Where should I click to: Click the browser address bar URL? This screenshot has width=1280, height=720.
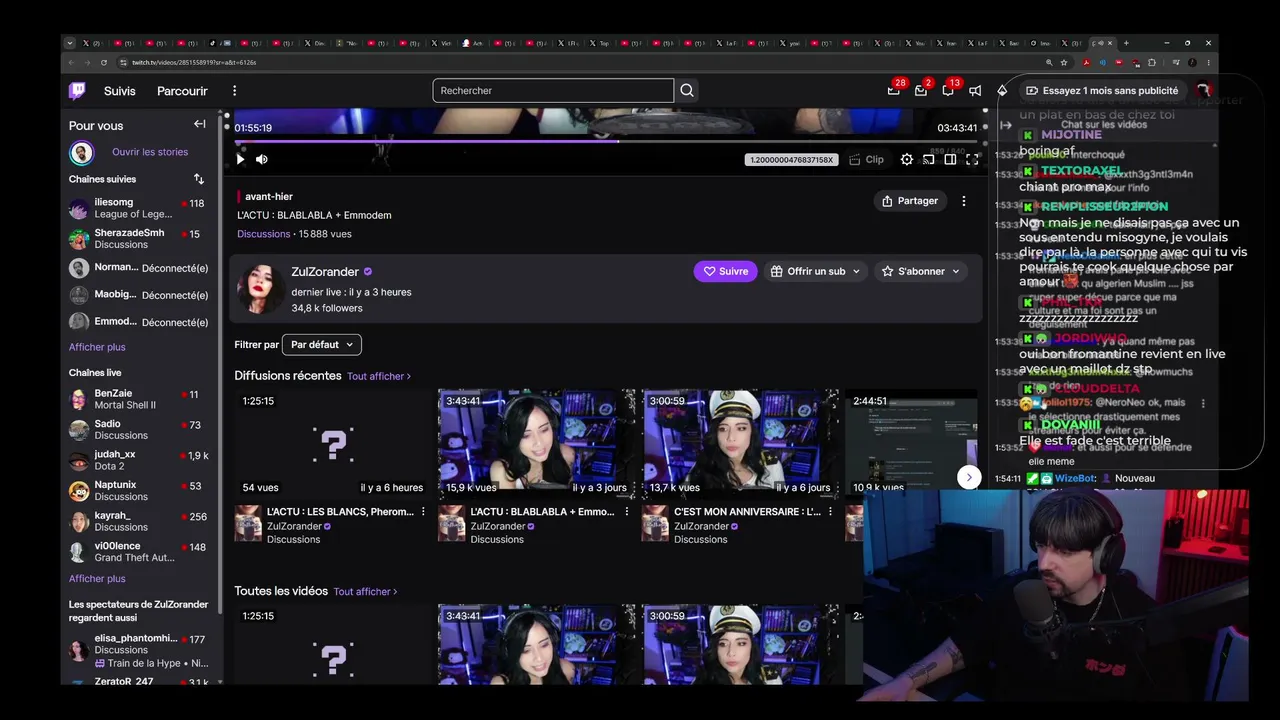pyautogui.click(x=194, y=62)
